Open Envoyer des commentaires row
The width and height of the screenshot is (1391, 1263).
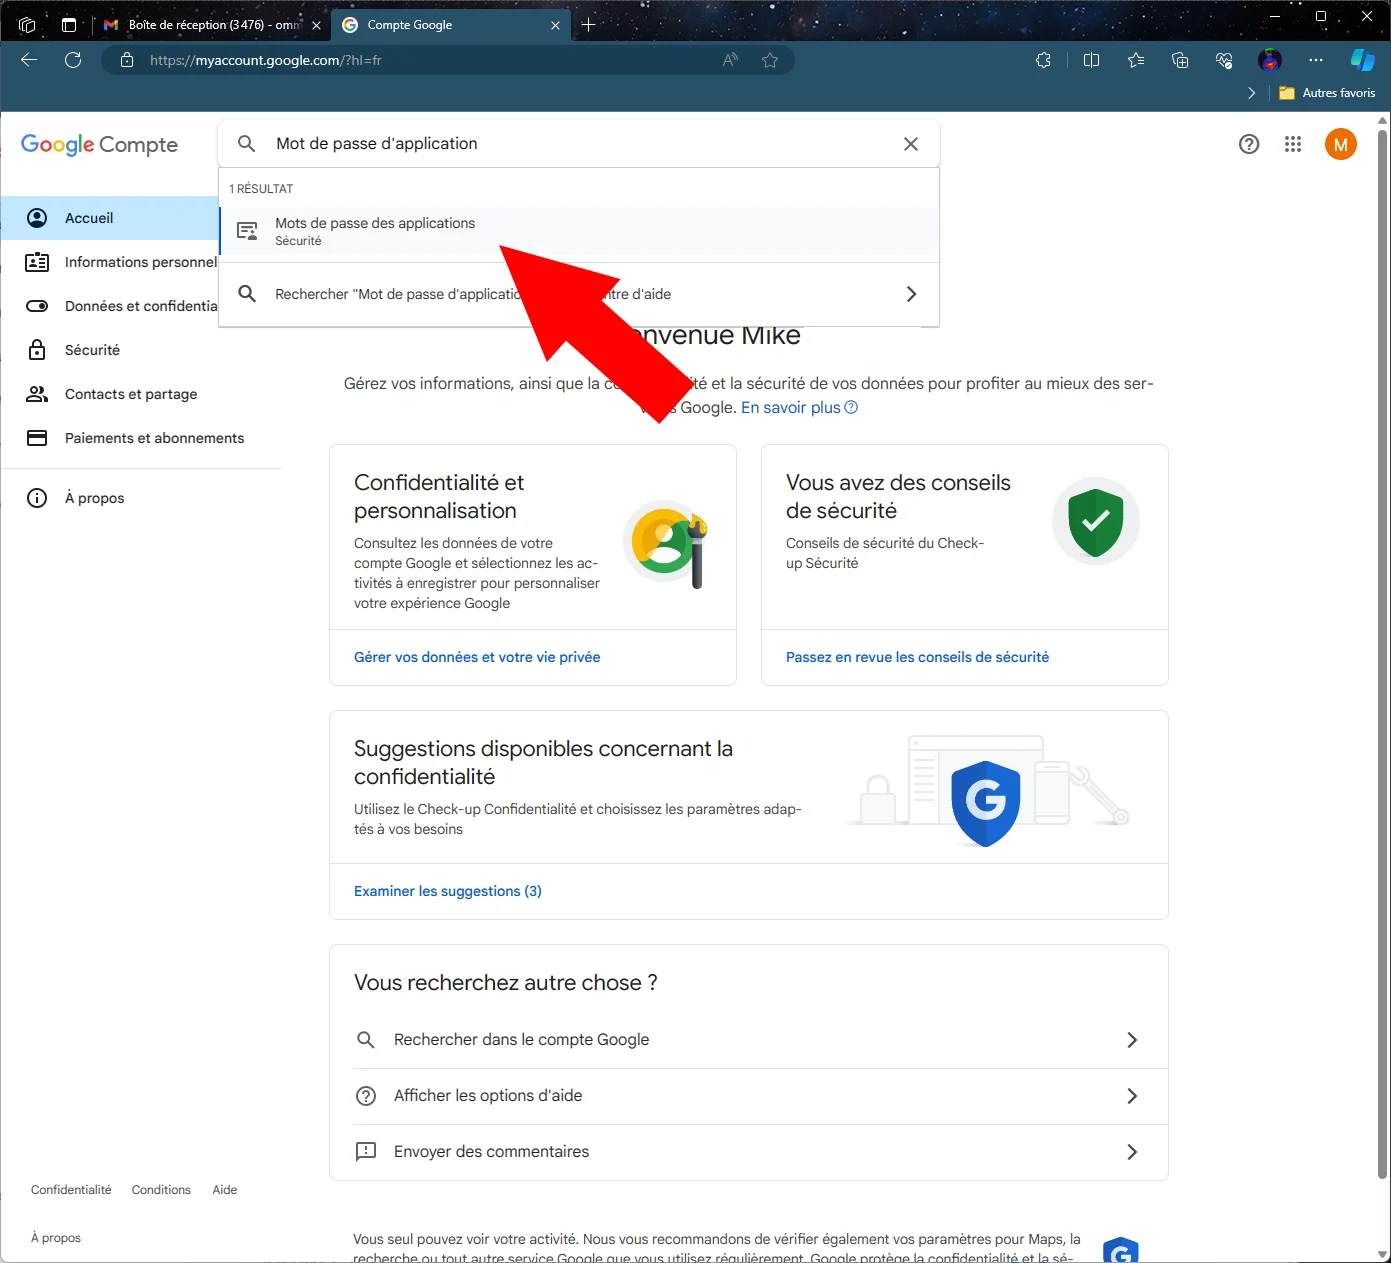pos(749,1152)
